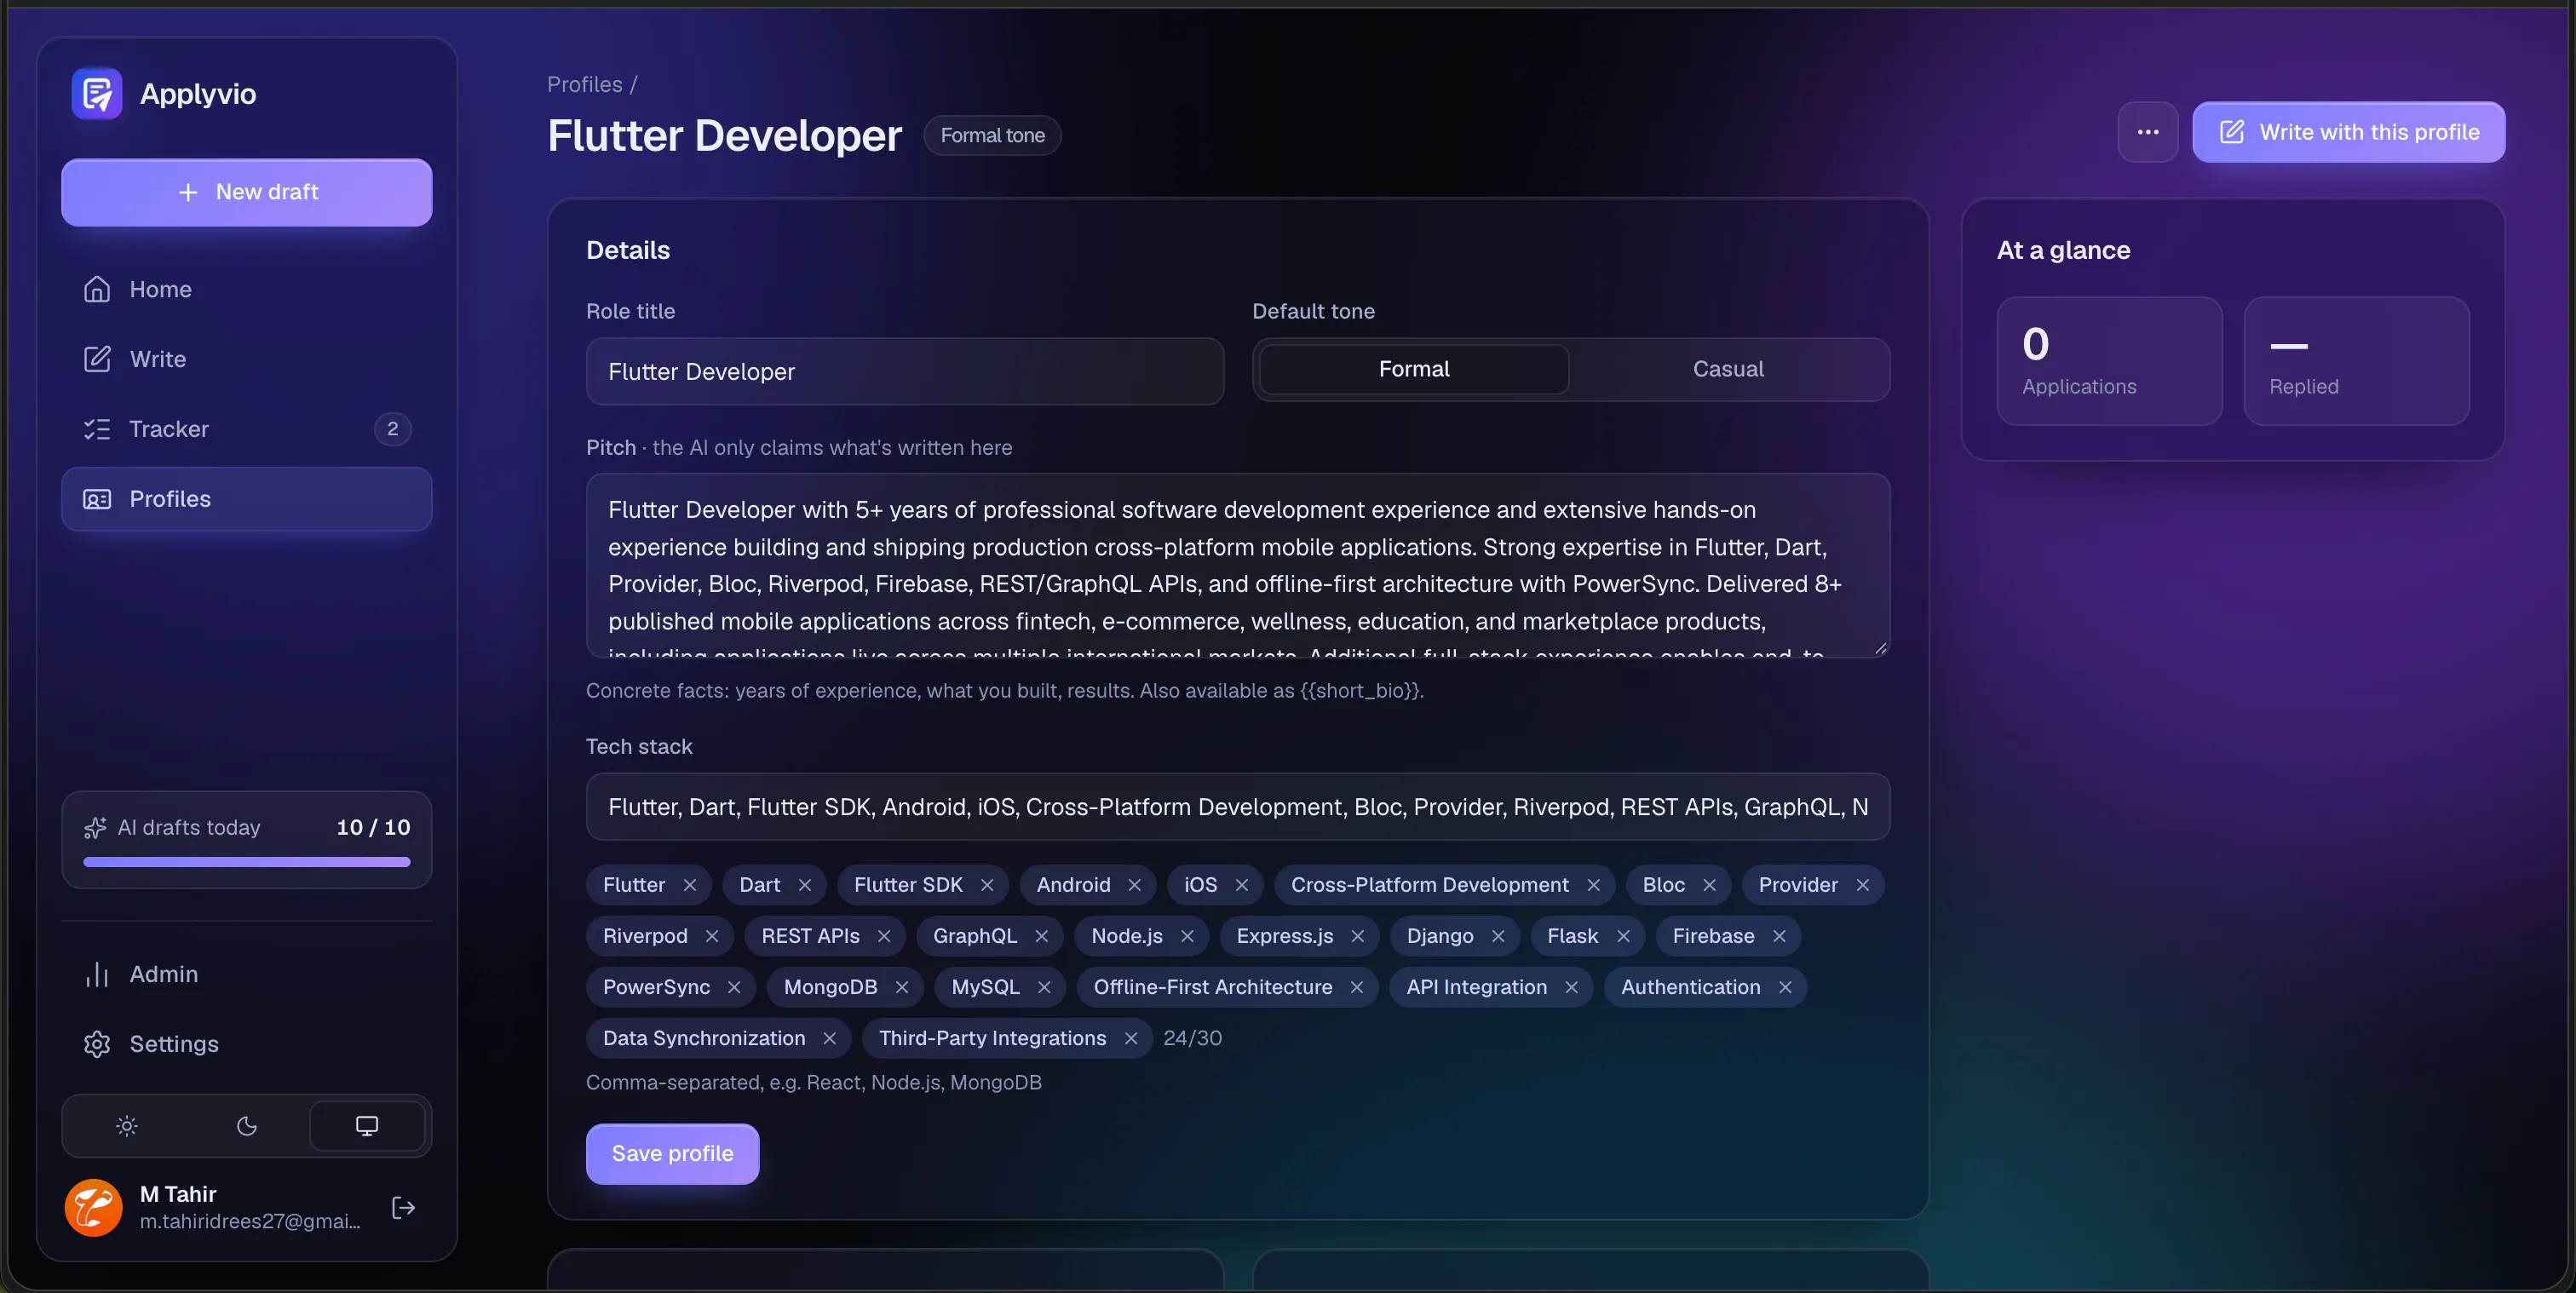
Task: Click the 24/30 tag counter
Action: point(1192,1038)
